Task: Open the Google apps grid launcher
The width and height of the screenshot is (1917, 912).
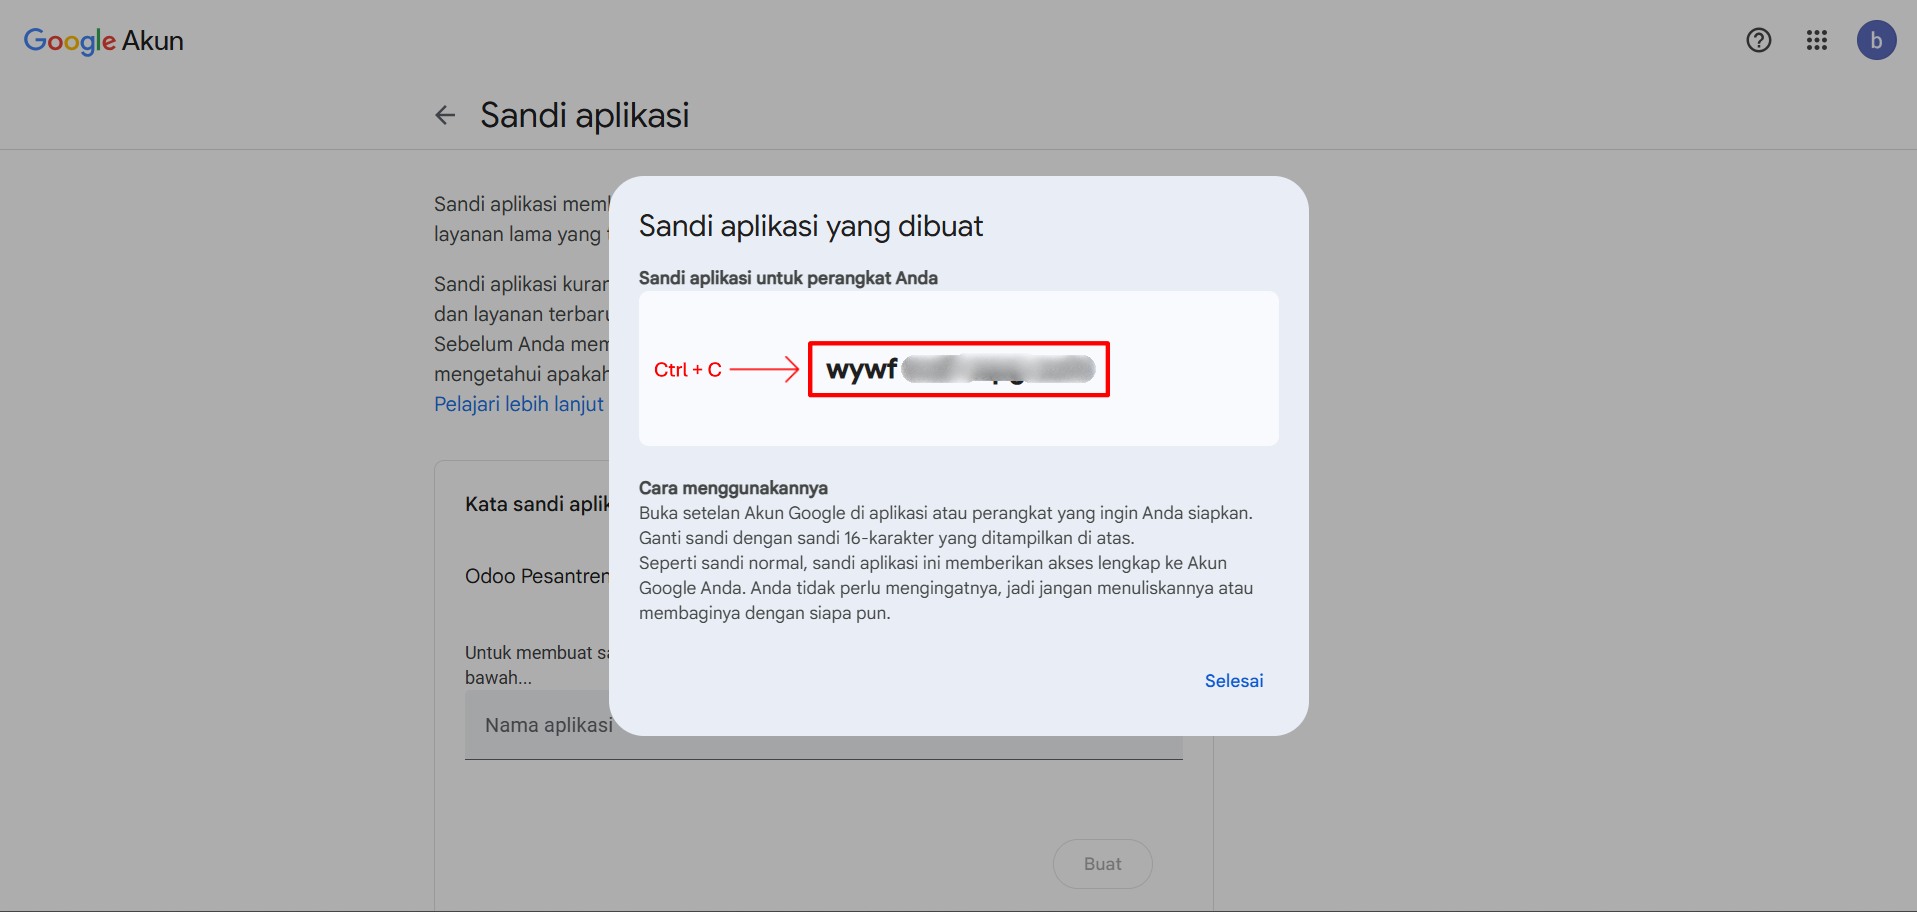Action: pos(1816,40)
